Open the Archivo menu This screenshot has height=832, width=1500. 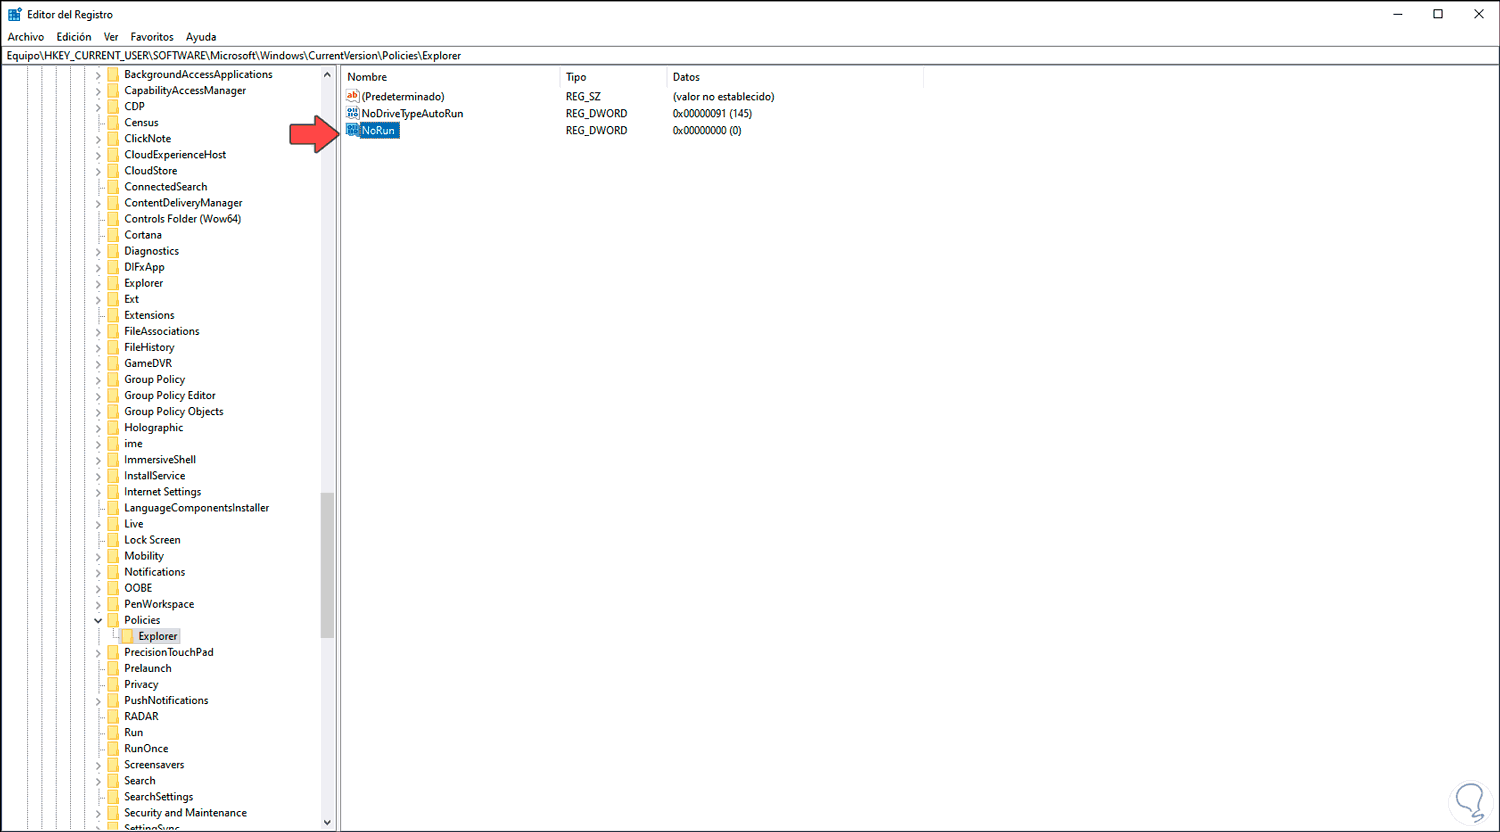tap(26, 37)
